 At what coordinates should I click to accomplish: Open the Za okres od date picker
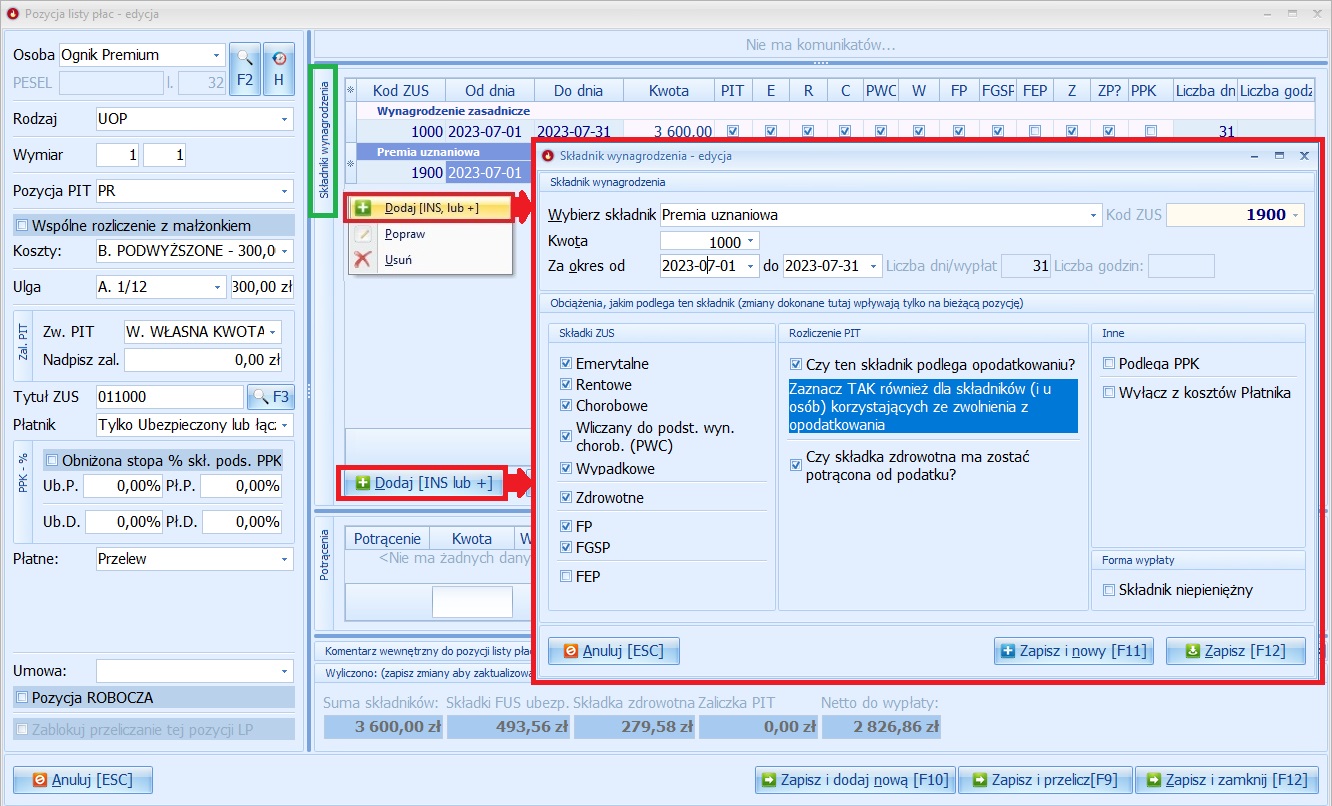tap(751, 266)
